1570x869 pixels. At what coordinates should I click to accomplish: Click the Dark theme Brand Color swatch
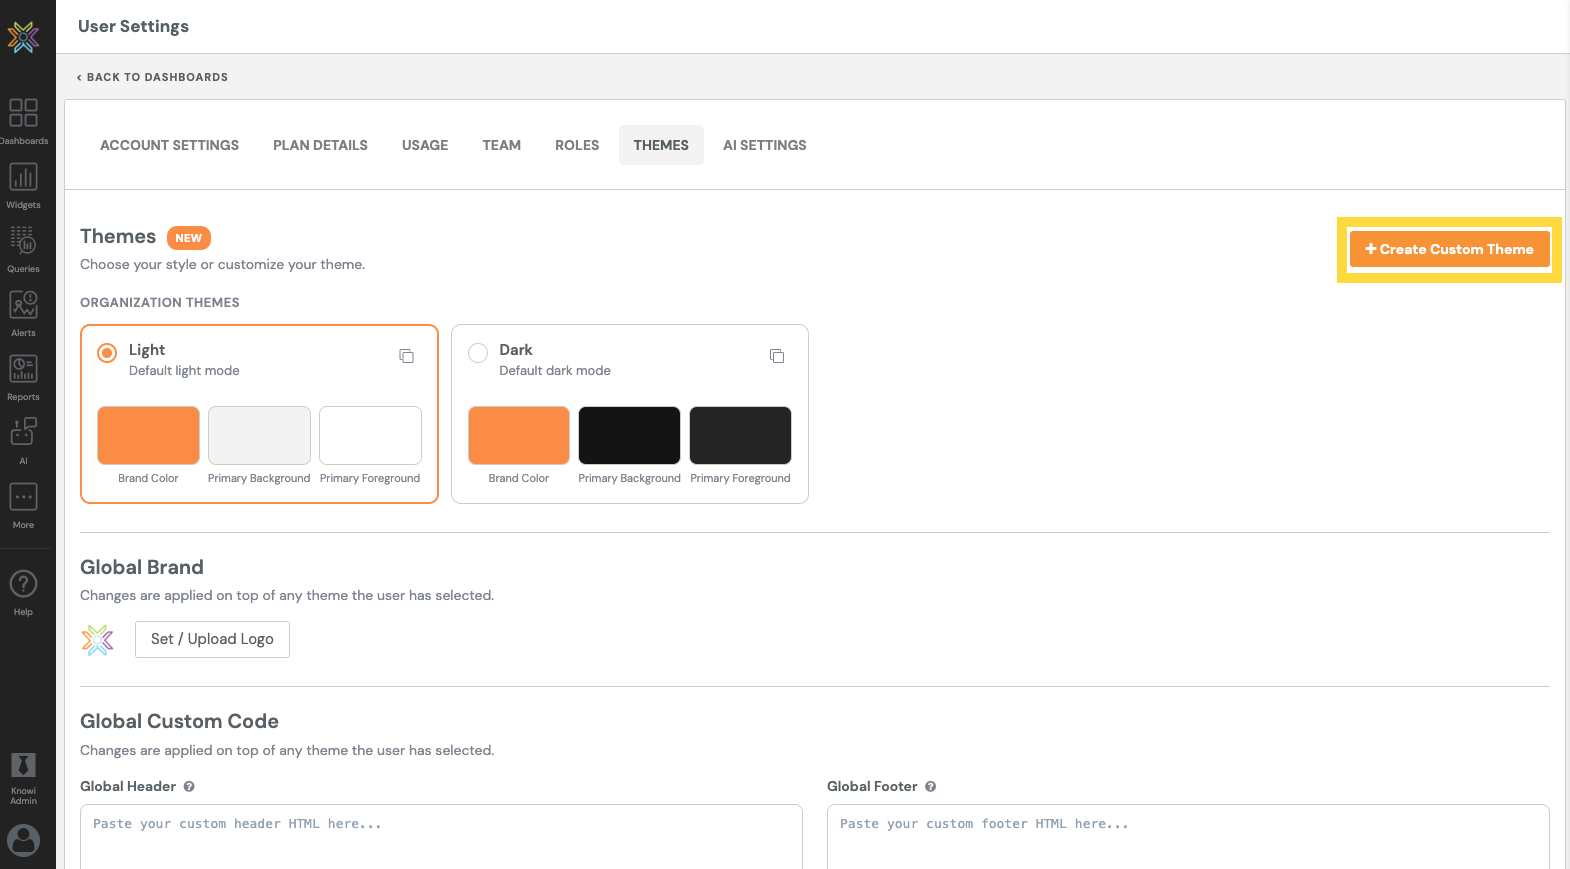click(x=519, y=435)
